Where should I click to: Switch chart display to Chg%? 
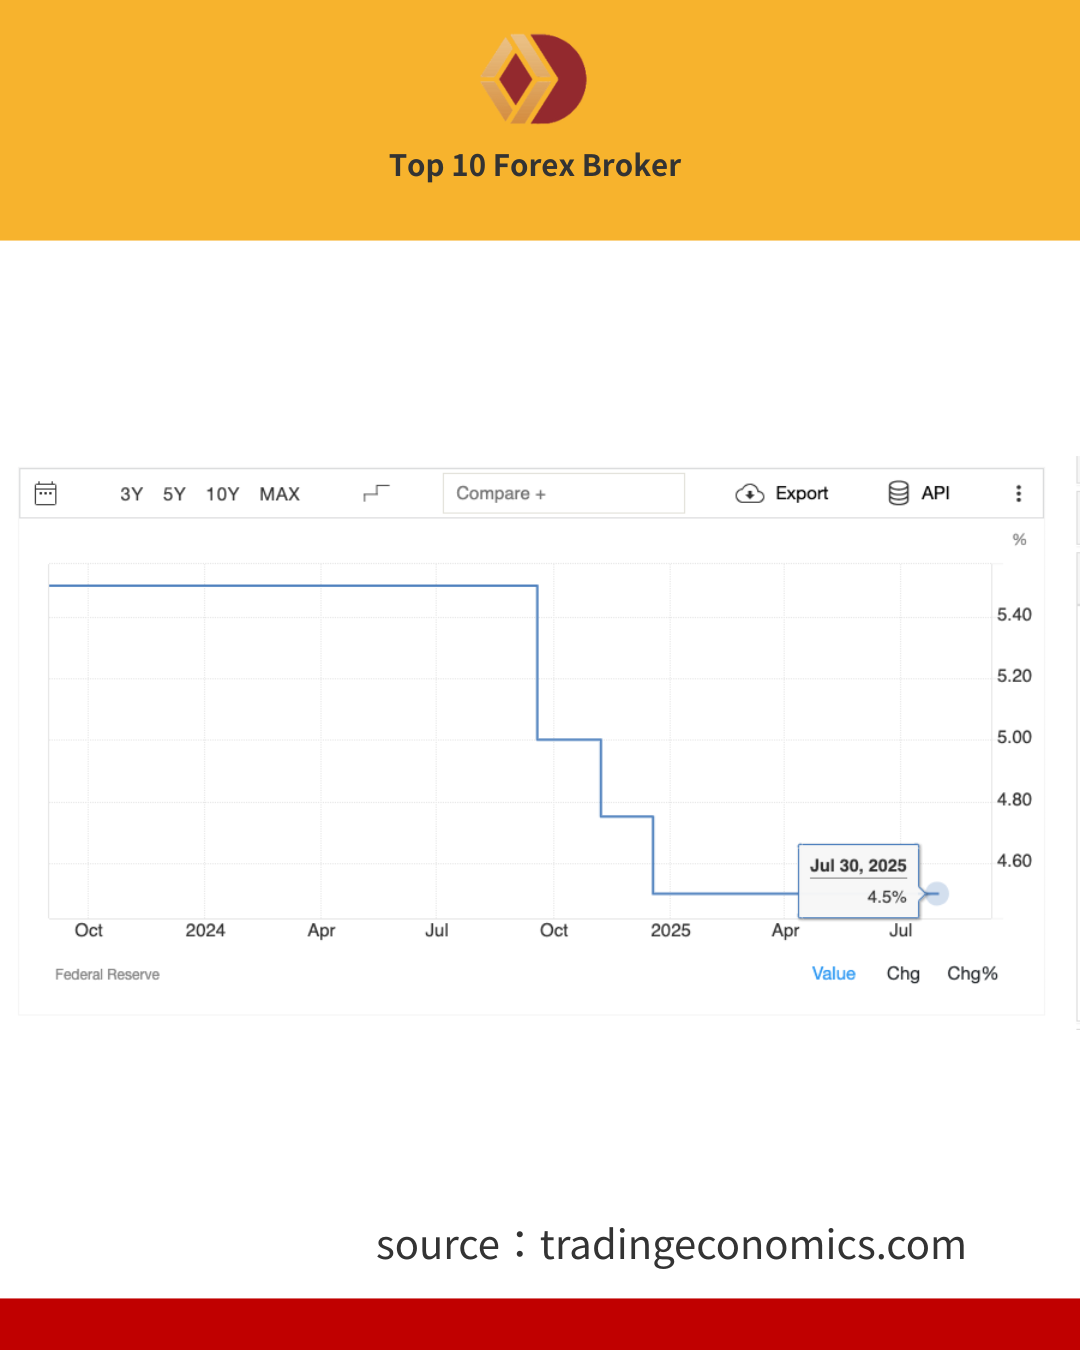click(972, 973)
